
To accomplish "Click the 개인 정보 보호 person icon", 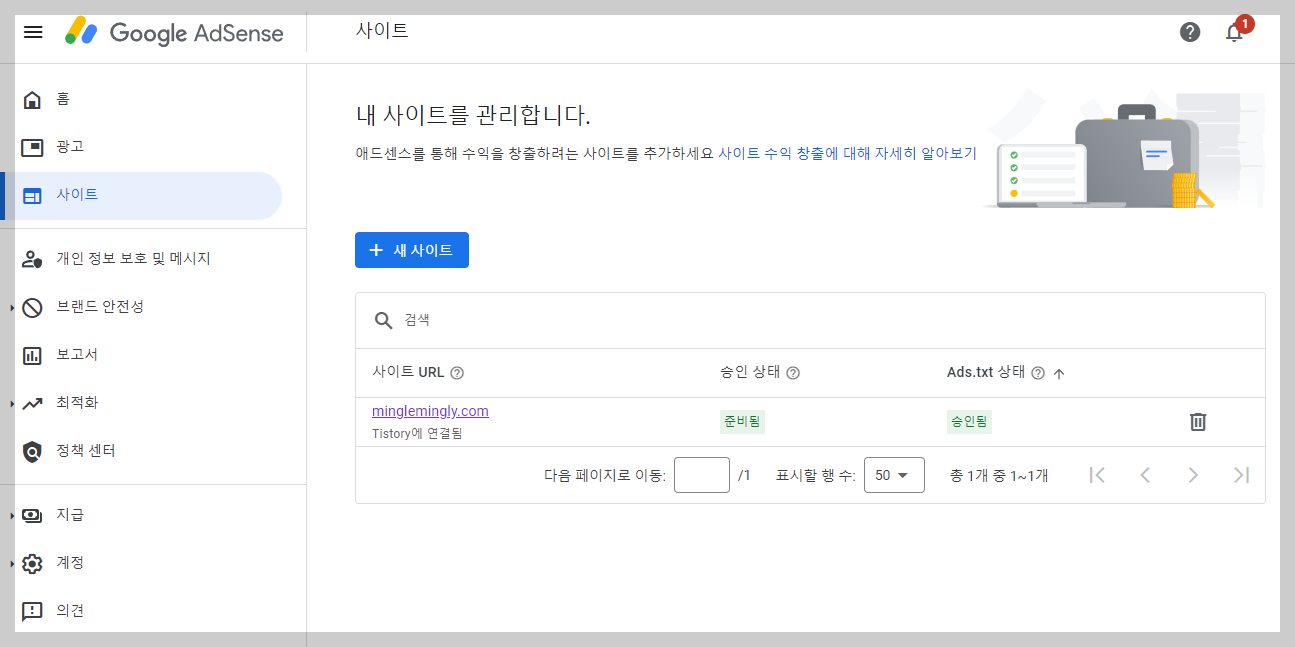I will (33, 259).
